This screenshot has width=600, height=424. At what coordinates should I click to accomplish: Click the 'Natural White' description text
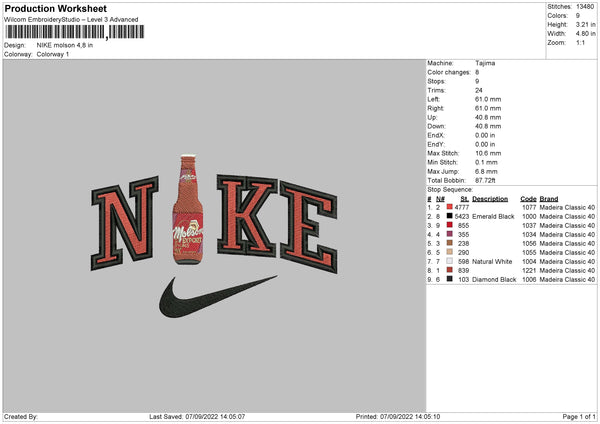[x=492, y=262]
